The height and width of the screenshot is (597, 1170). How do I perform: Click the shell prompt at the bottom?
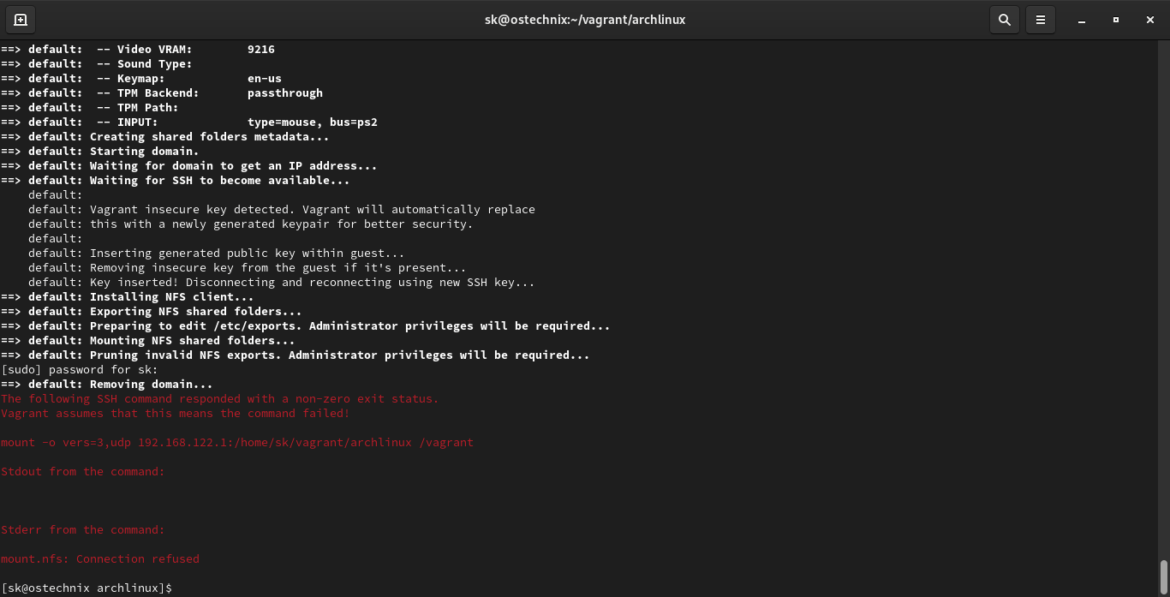(x=85, y=587)
